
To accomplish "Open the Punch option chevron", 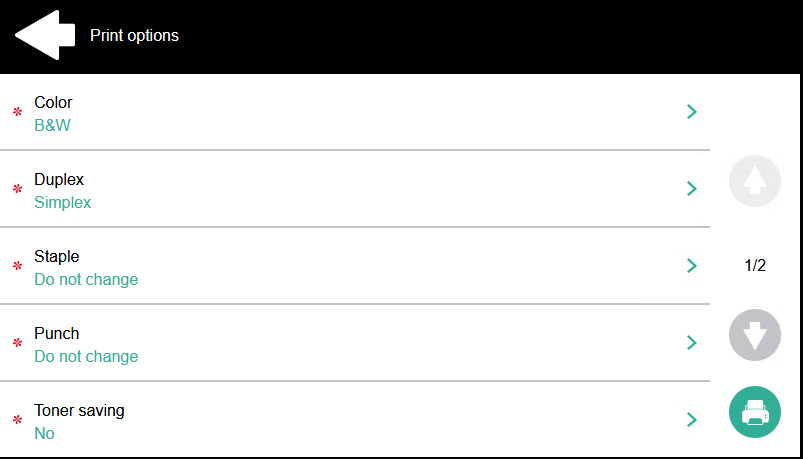I will tap(691, 343).
